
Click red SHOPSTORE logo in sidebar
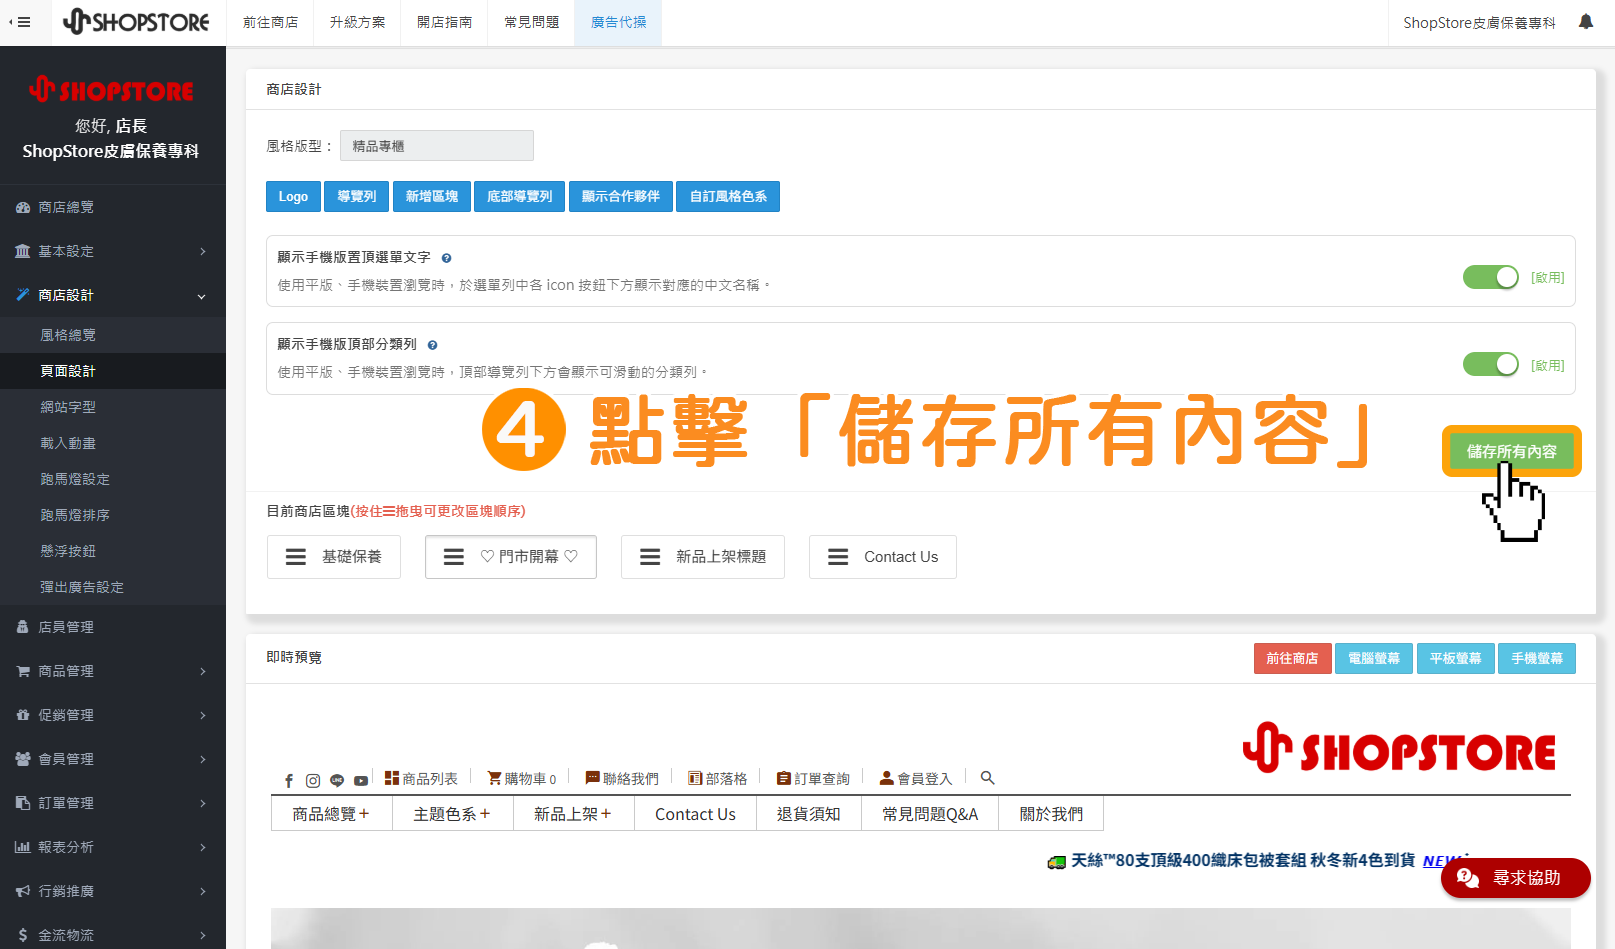(x=111, y=90)
